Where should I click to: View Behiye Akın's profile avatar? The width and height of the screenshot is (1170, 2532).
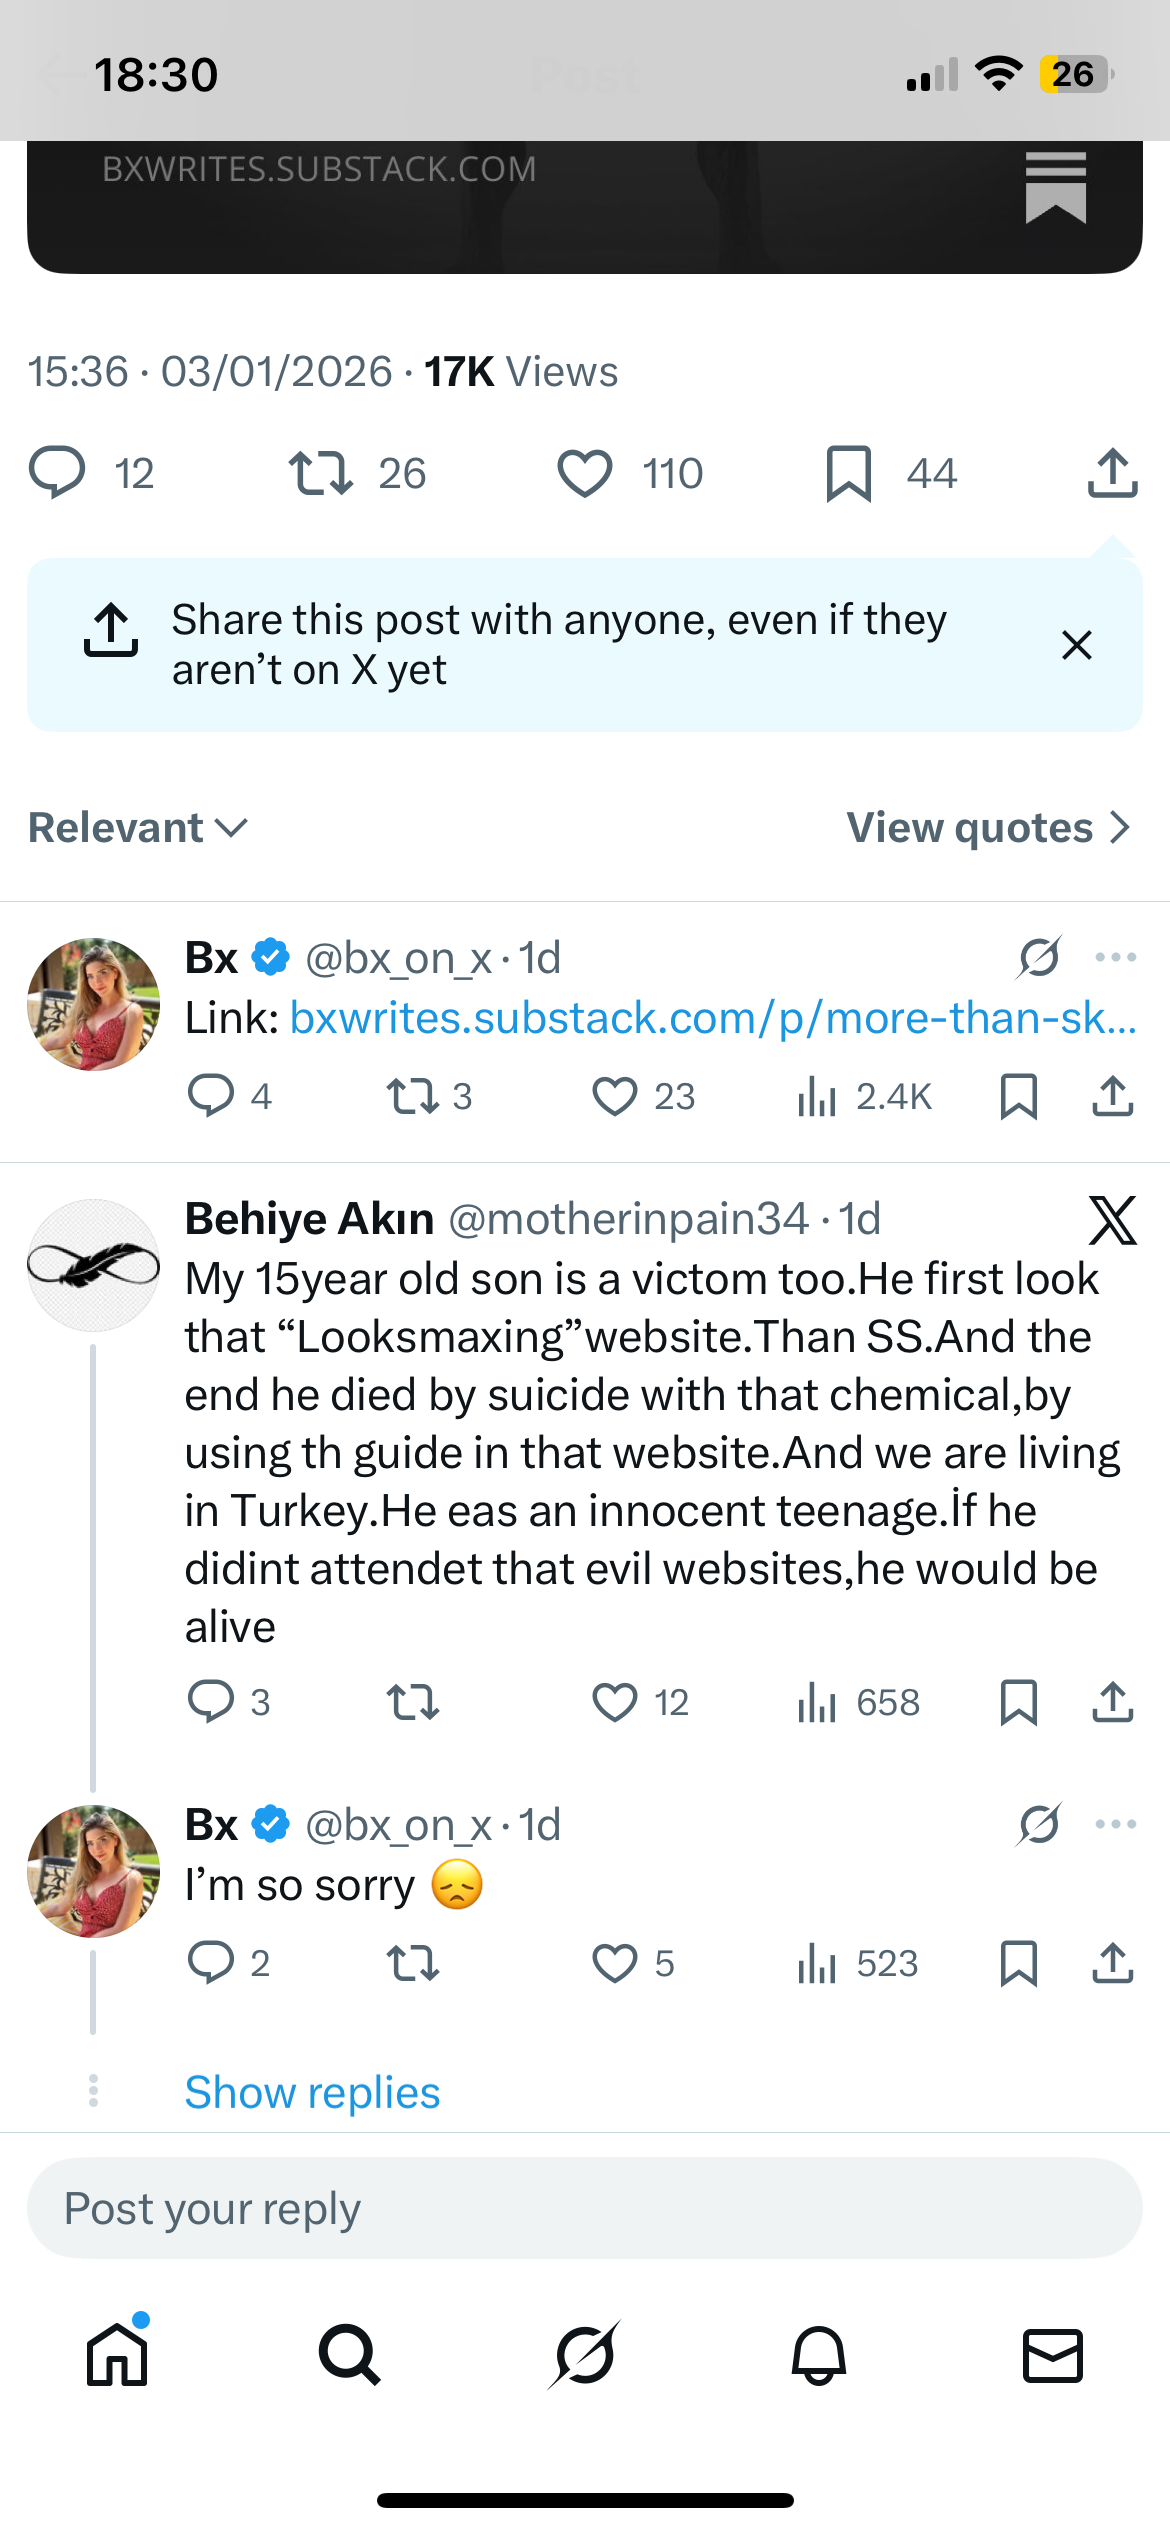point(93,1265)
